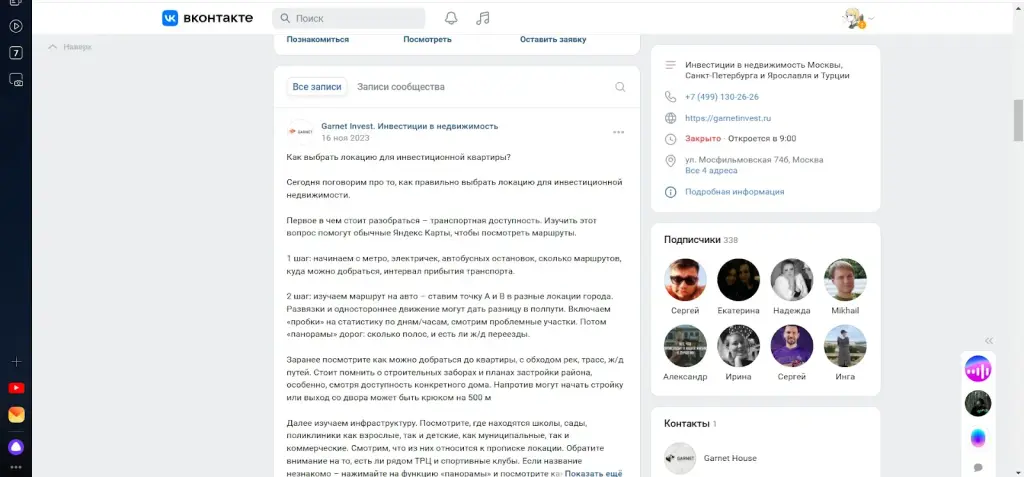Image resolution: width=1024 pixels, height=477 pixels.
Task: Open the music note player icon
Action: click(x=483, y=18)
